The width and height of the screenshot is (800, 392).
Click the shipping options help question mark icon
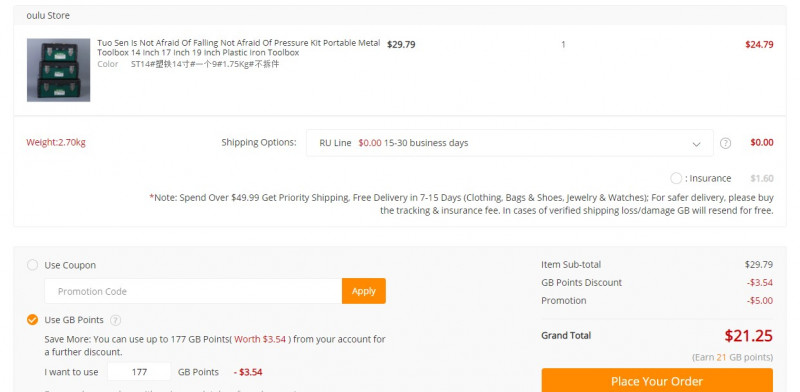725,143
